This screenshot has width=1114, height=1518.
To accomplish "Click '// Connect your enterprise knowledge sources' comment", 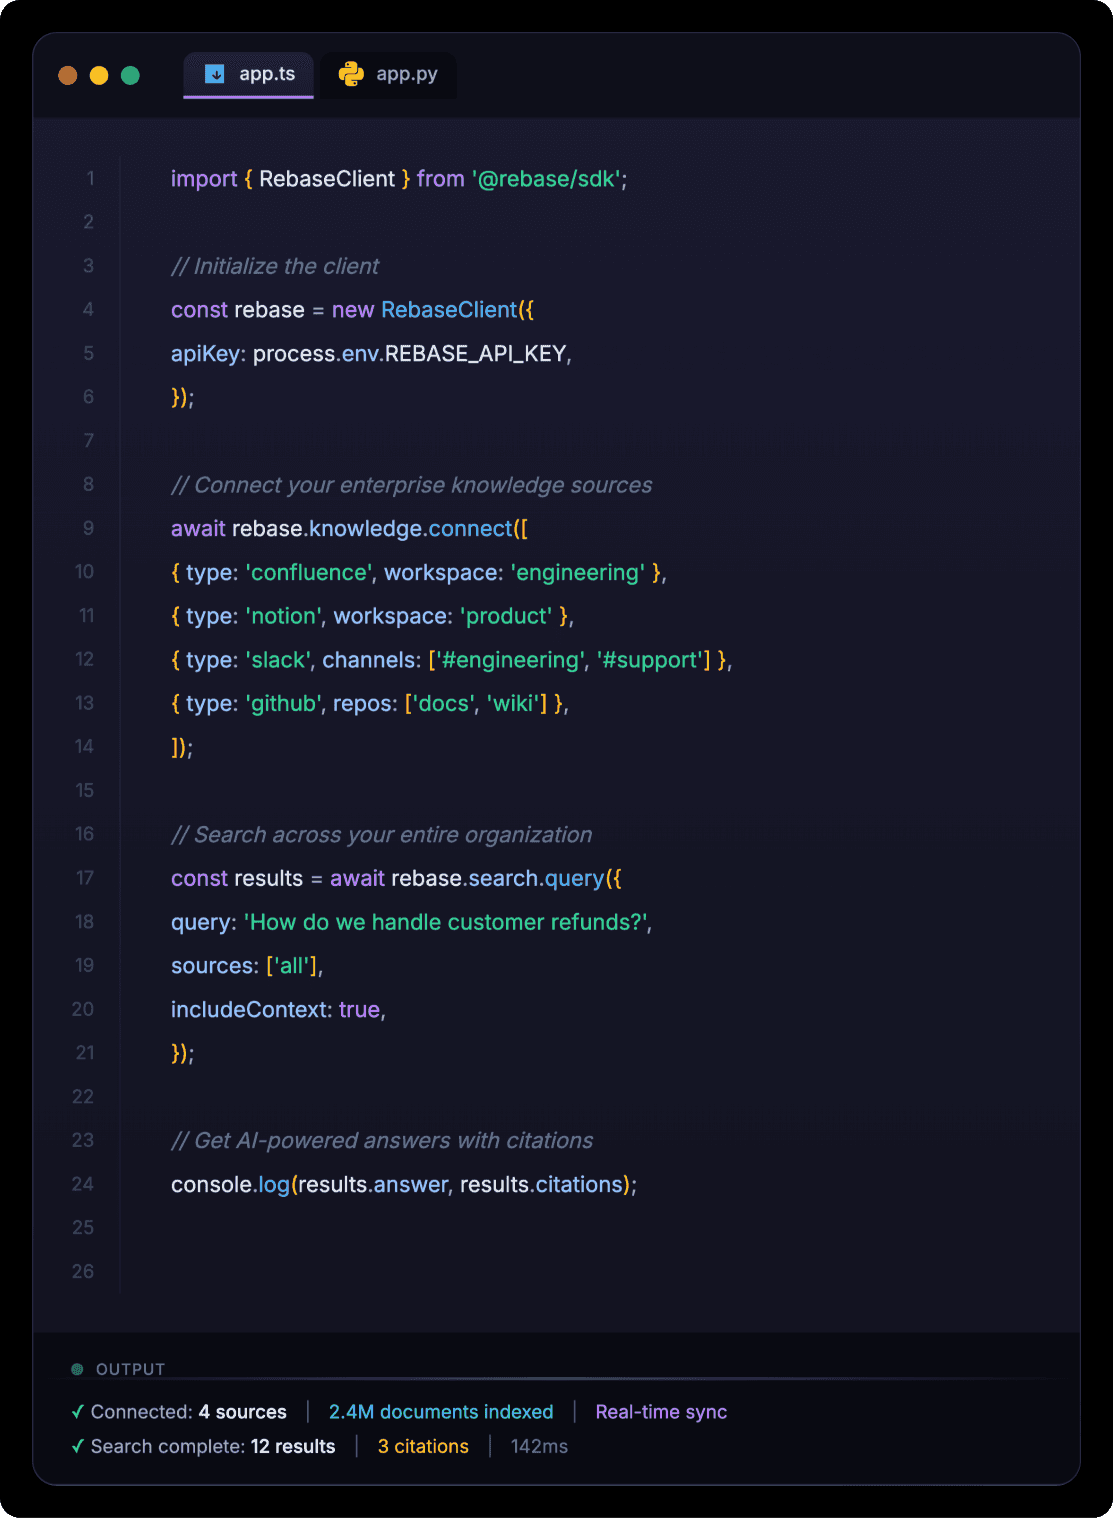I will coord(411,485).
